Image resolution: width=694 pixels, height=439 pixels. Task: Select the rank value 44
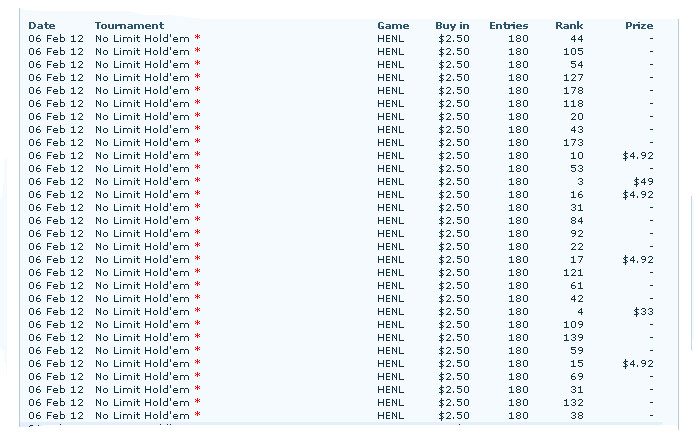point(577,39)
